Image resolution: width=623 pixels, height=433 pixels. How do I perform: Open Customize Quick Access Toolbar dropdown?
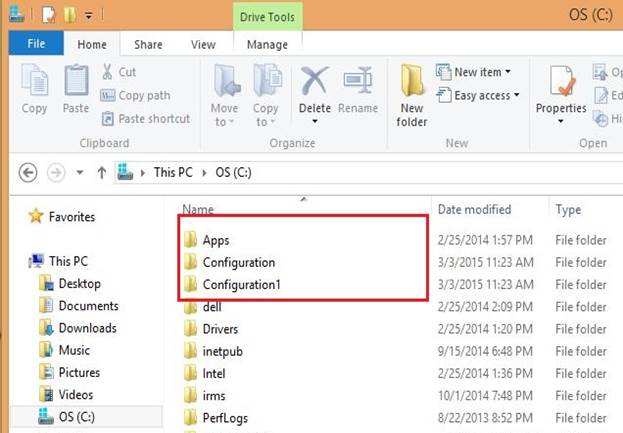point(89,16)
